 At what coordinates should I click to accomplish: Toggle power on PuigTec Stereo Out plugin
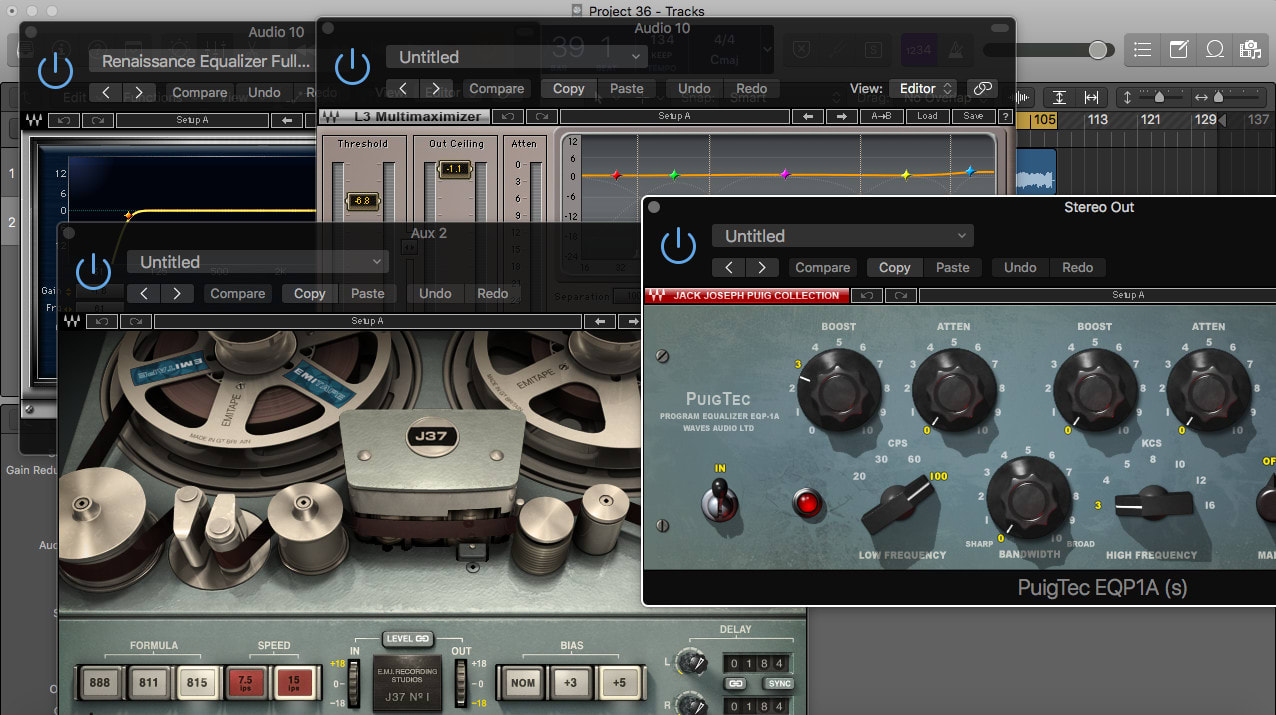678,246
